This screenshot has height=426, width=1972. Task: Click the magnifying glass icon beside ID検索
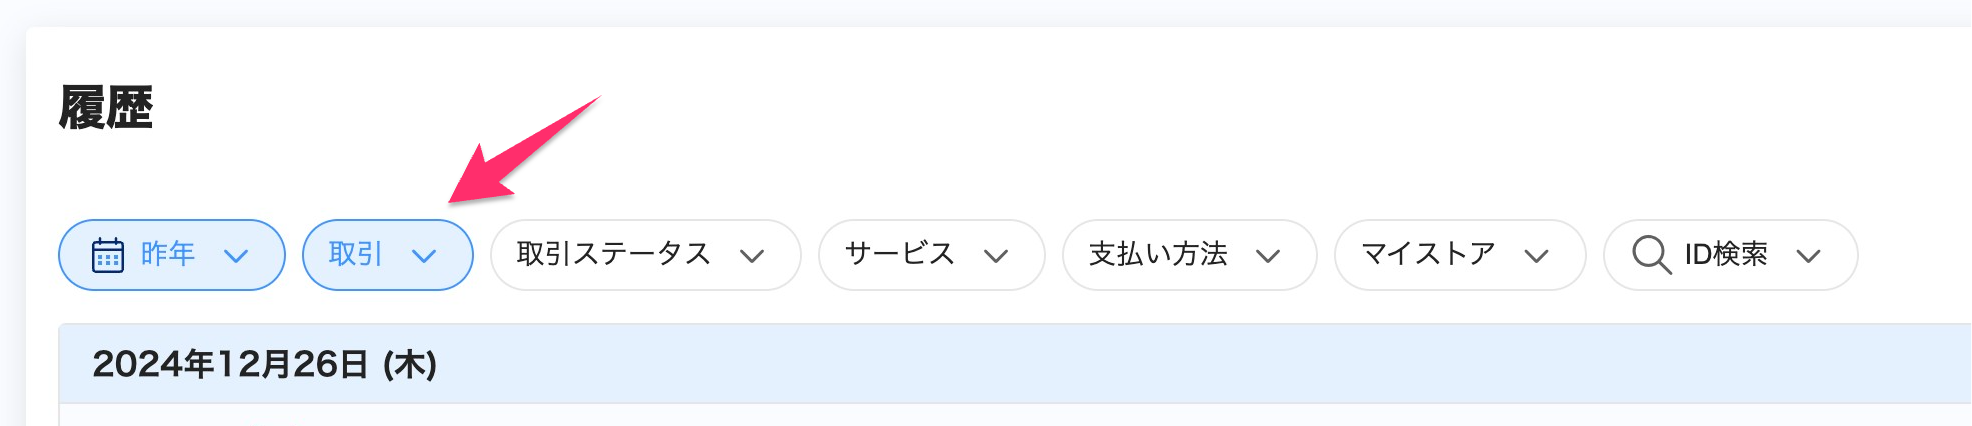(x=1651, y=255)
